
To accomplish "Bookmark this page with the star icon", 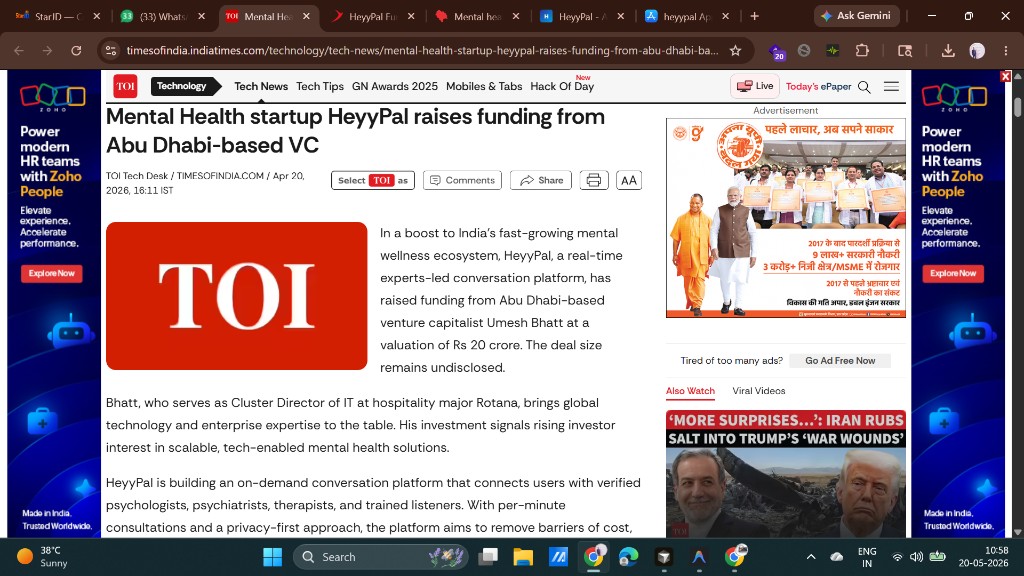I will pyautogui.click(x=735, y=51).
